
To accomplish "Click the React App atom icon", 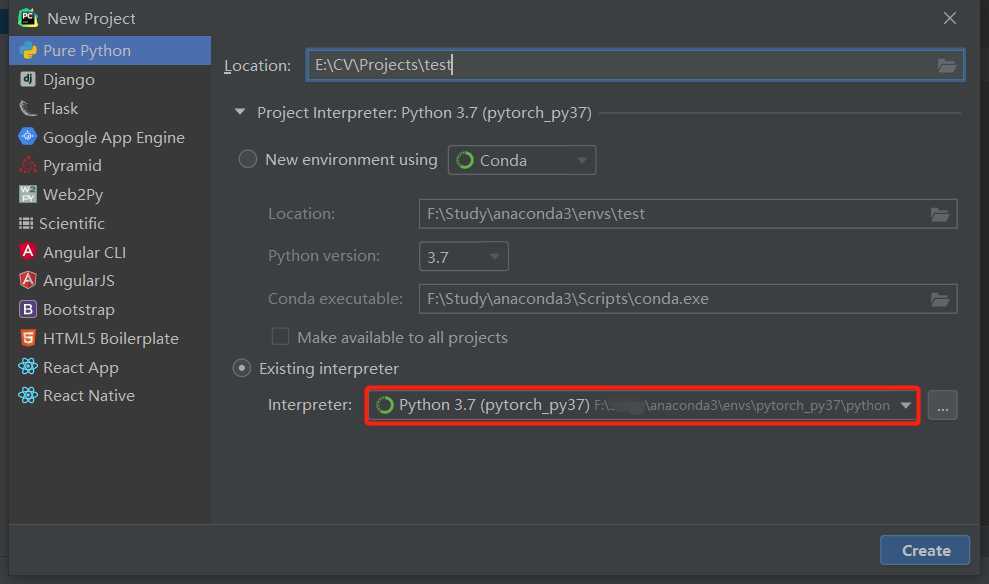I will tap(28, 366).
